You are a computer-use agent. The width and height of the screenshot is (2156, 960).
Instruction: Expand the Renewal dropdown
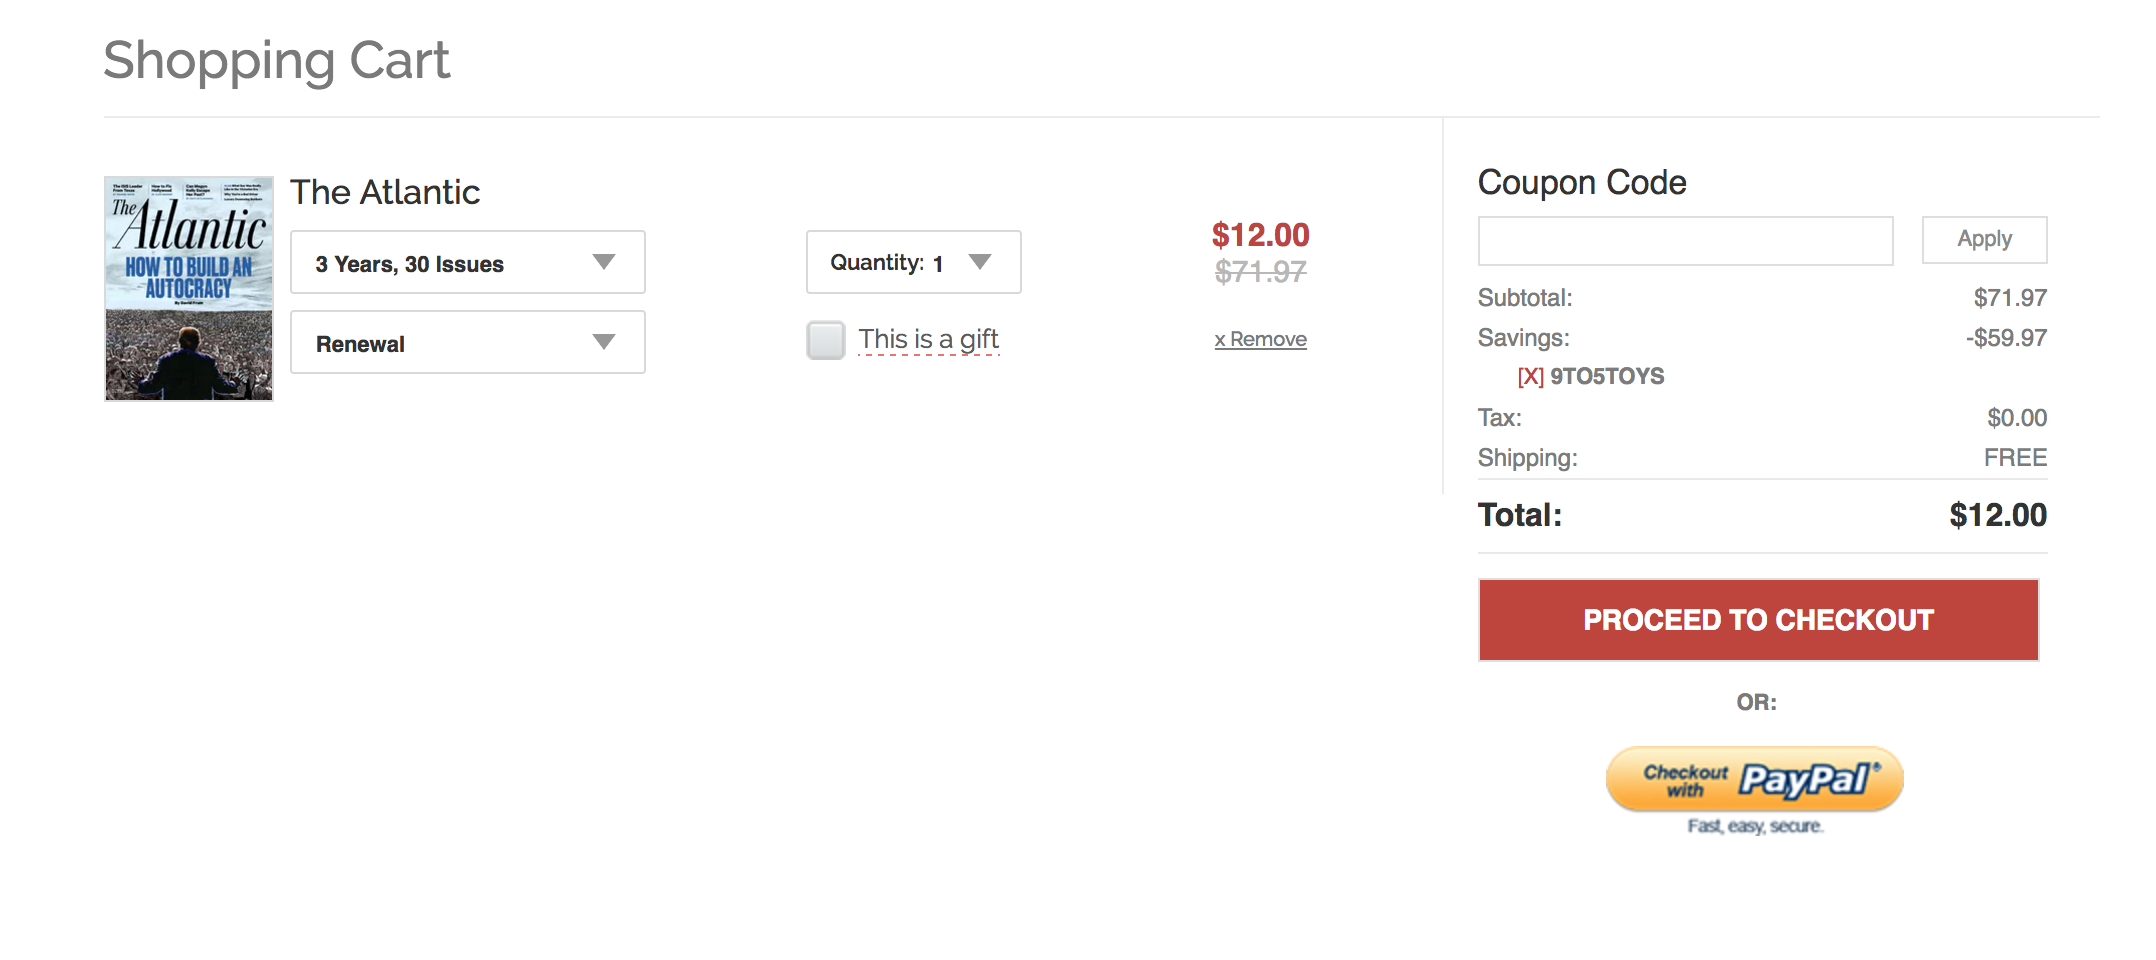pos(467,343)
